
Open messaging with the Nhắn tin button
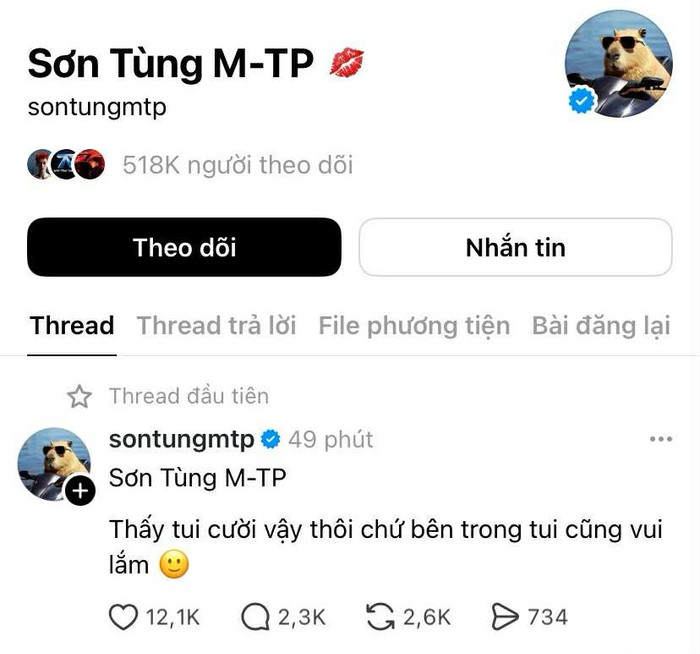(516, 247)
